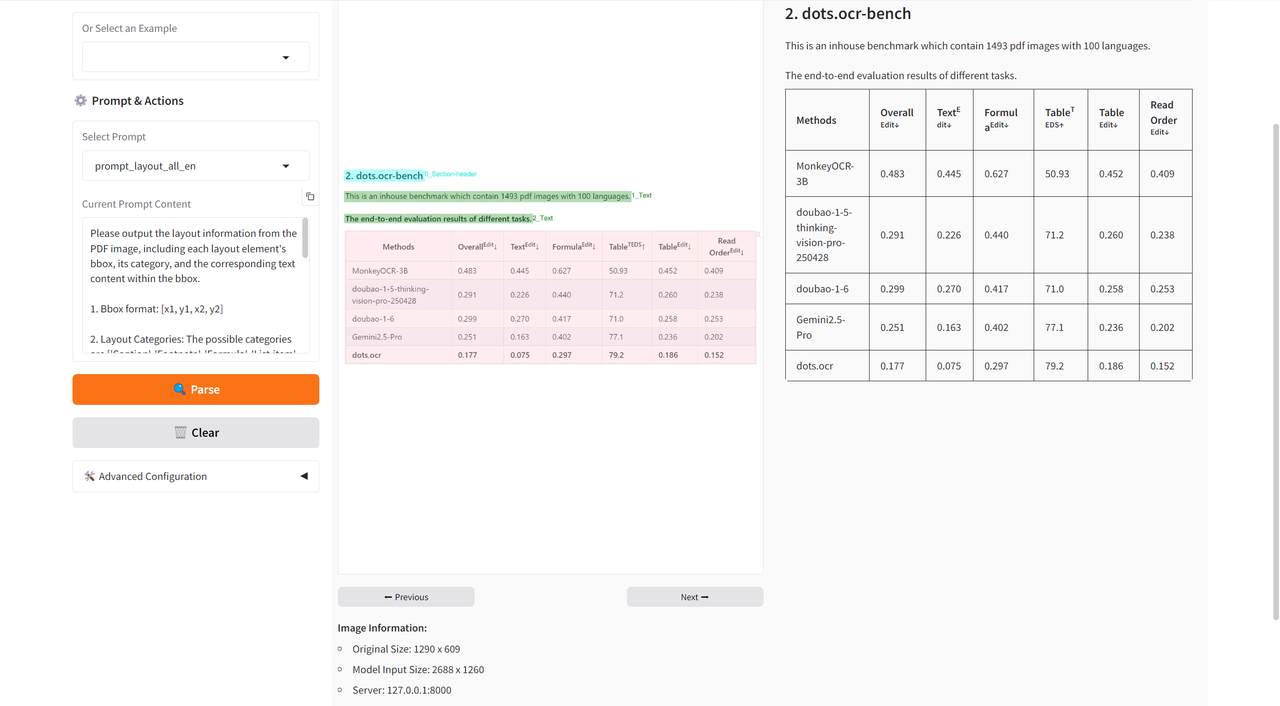Click 'Model Input Size: 2688 x 1260' text

pos(418,670)
